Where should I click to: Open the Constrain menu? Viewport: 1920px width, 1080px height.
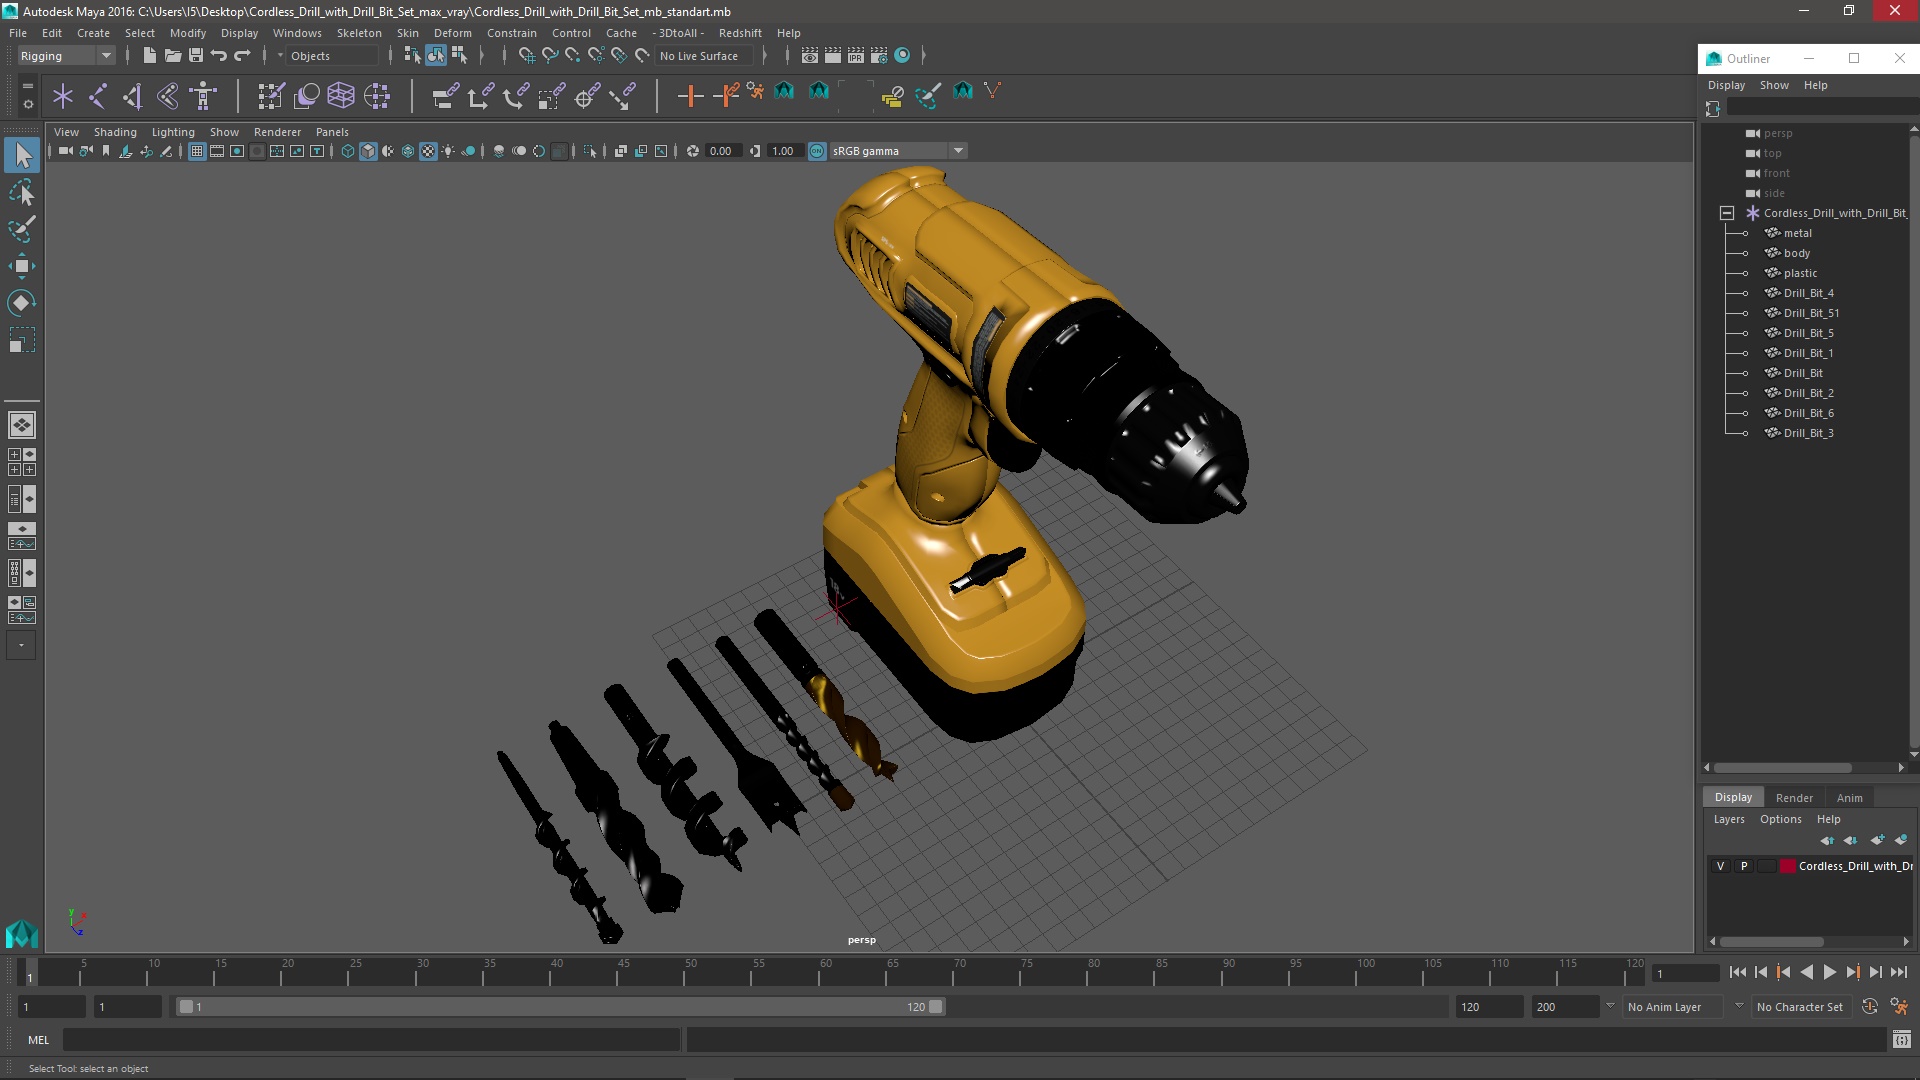tap(511, 33)
